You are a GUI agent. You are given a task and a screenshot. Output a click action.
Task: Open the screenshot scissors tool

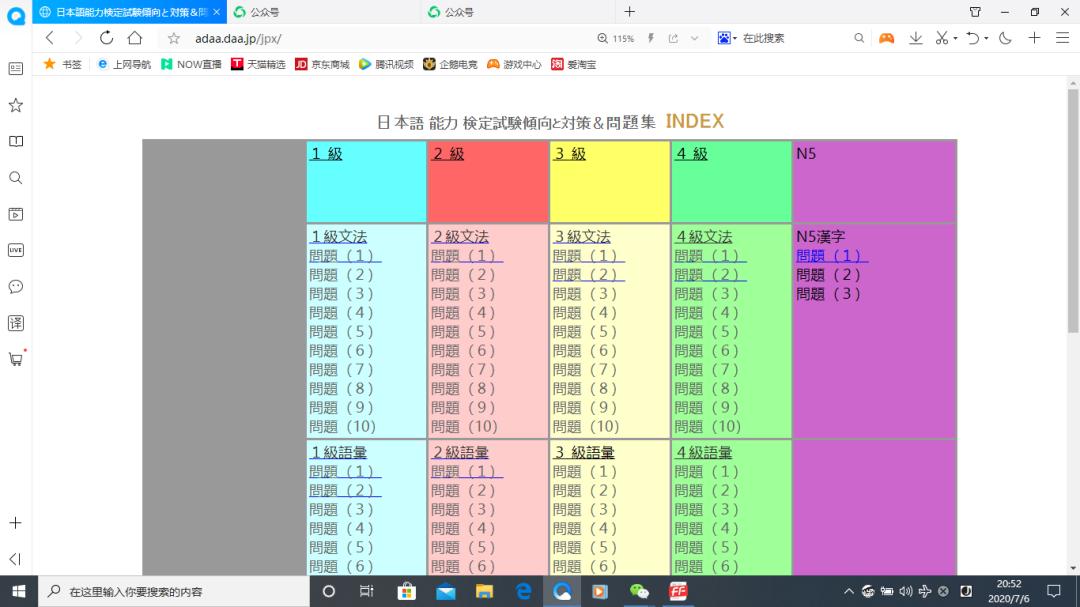pos(942,38)
